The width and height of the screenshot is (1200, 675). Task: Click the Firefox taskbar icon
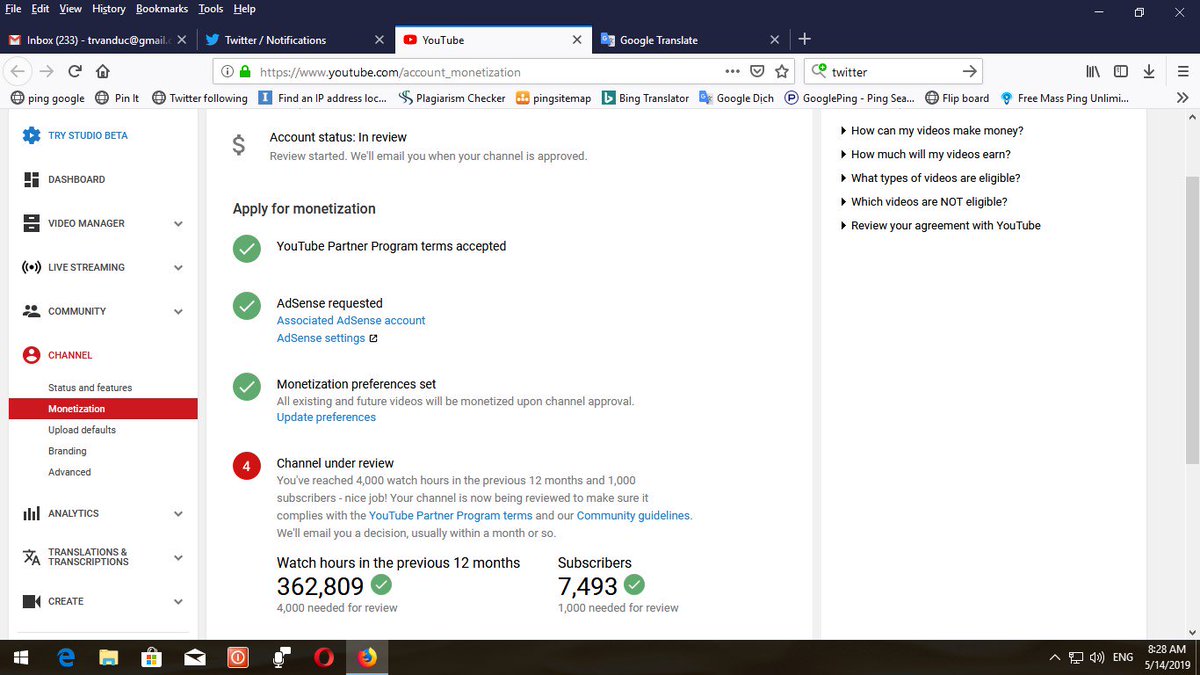tap(367, 657)
